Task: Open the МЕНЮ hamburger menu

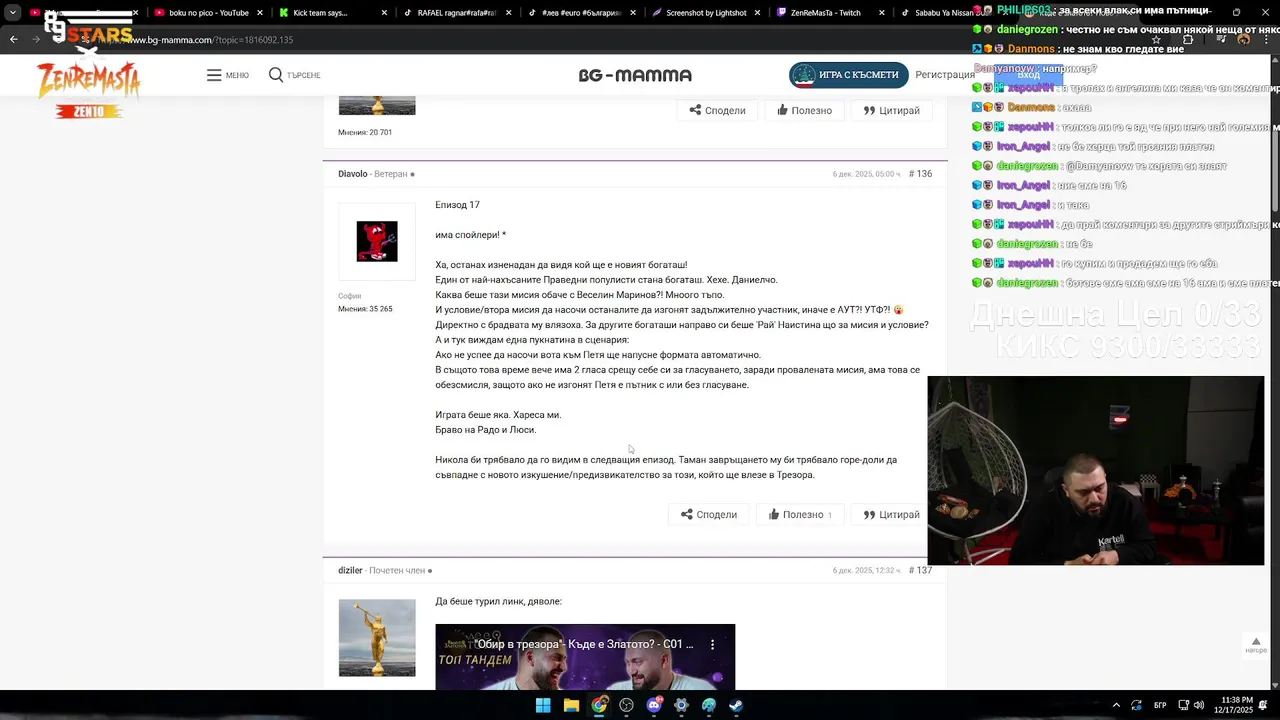Action: [x=227, y=75]
